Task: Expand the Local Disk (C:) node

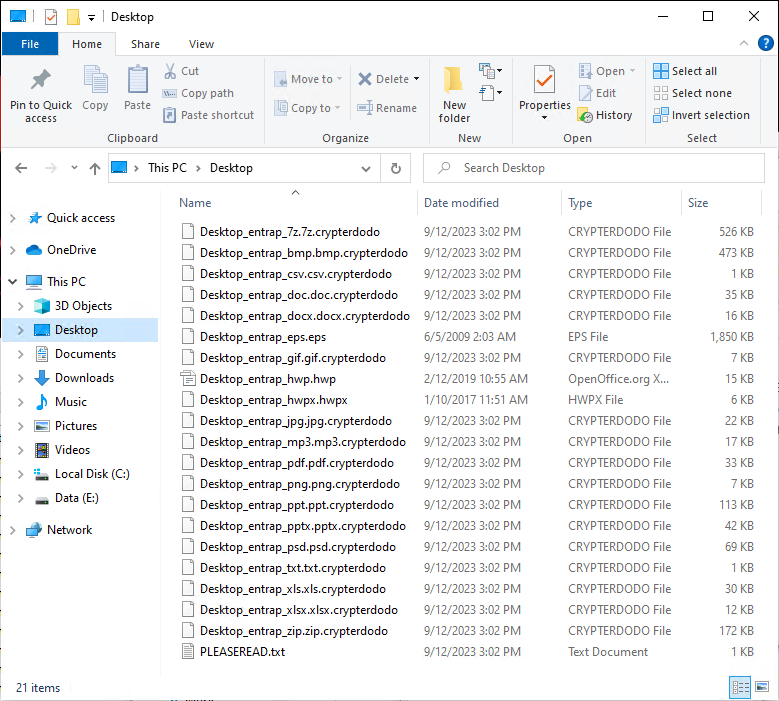Action: 21,474
